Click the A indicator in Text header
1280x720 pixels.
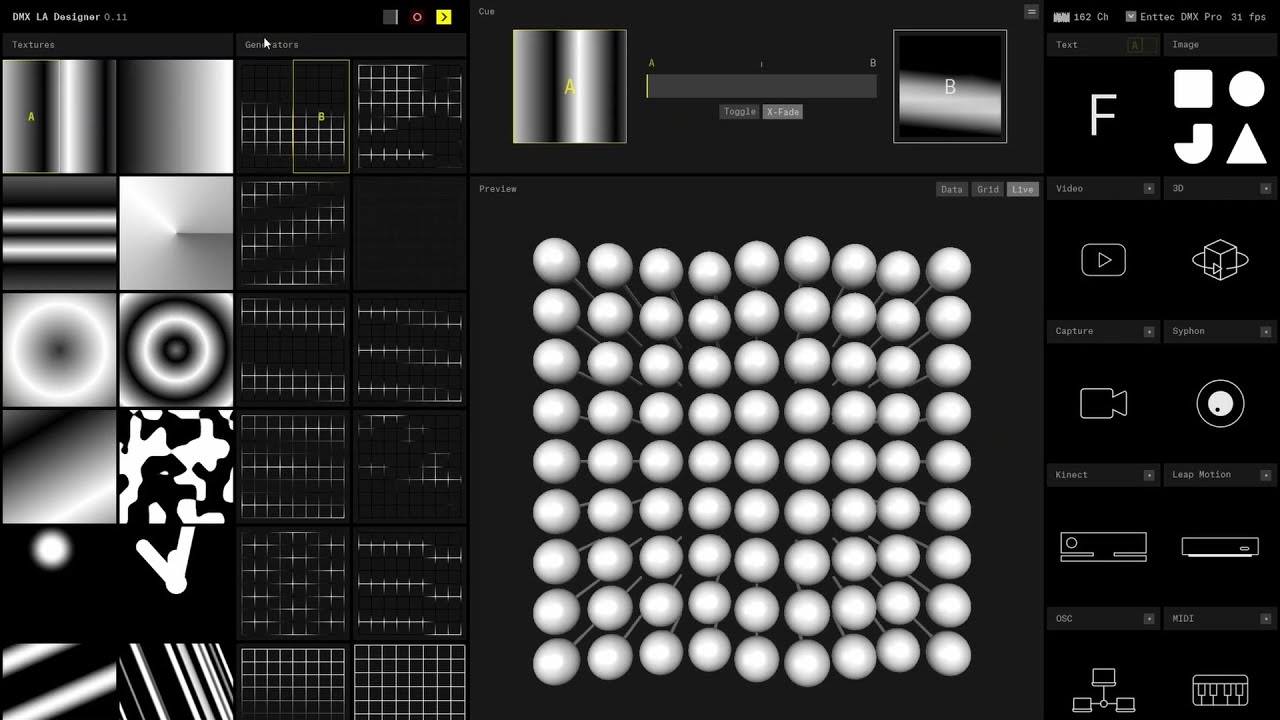[x=1134, y=45]
